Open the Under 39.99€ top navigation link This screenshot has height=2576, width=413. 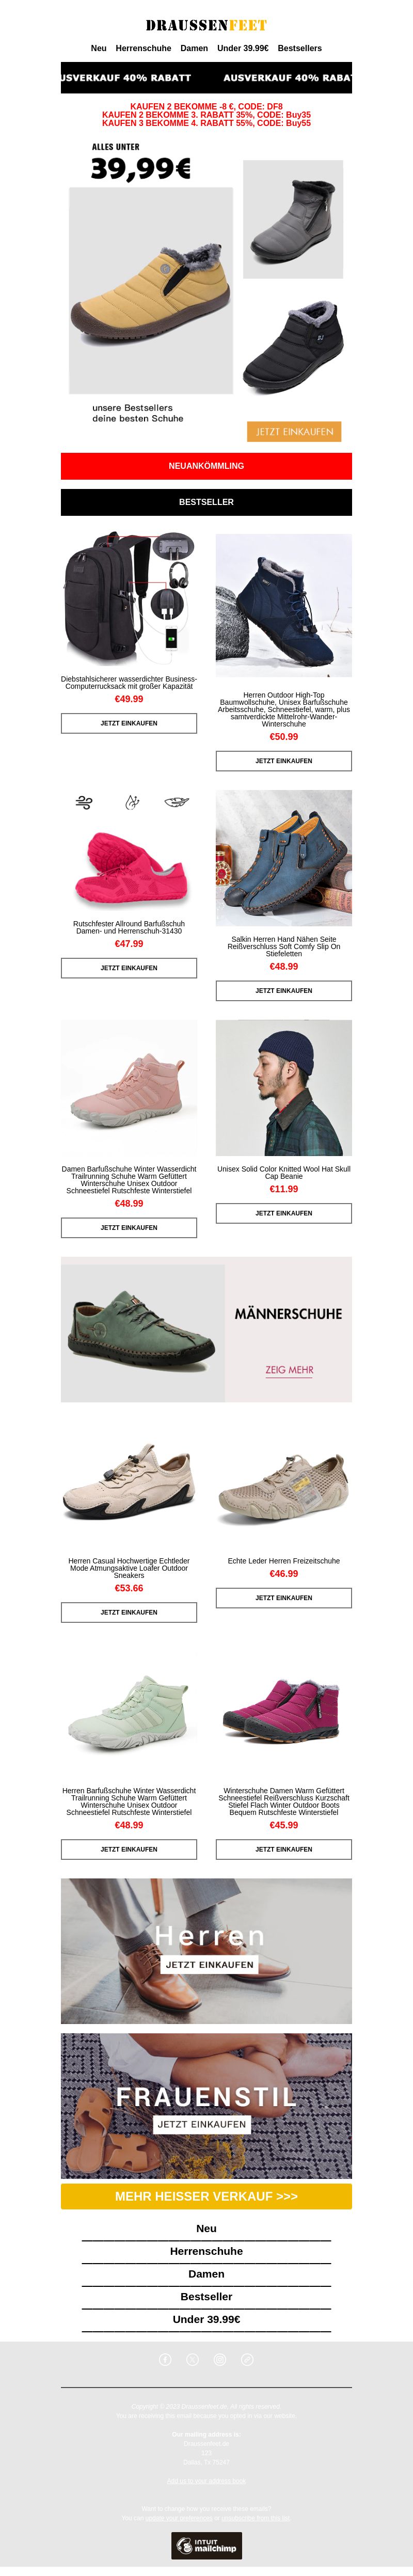pyautogui.click(x=243, y=48)
